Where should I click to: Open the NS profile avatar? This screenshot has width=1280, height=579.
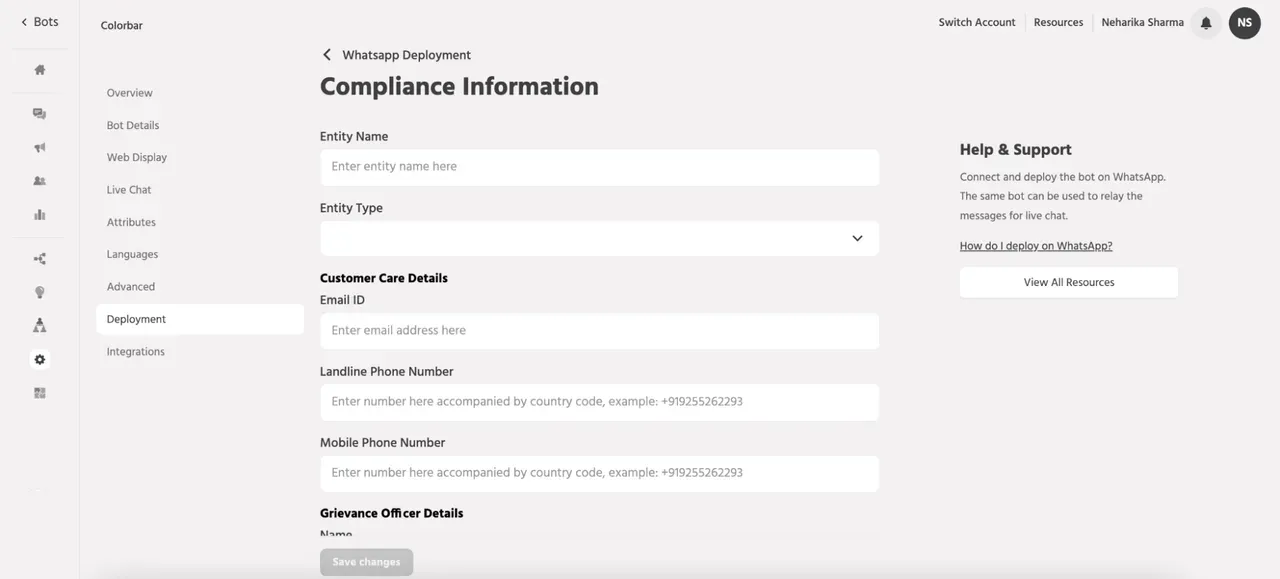point(1245,23)
